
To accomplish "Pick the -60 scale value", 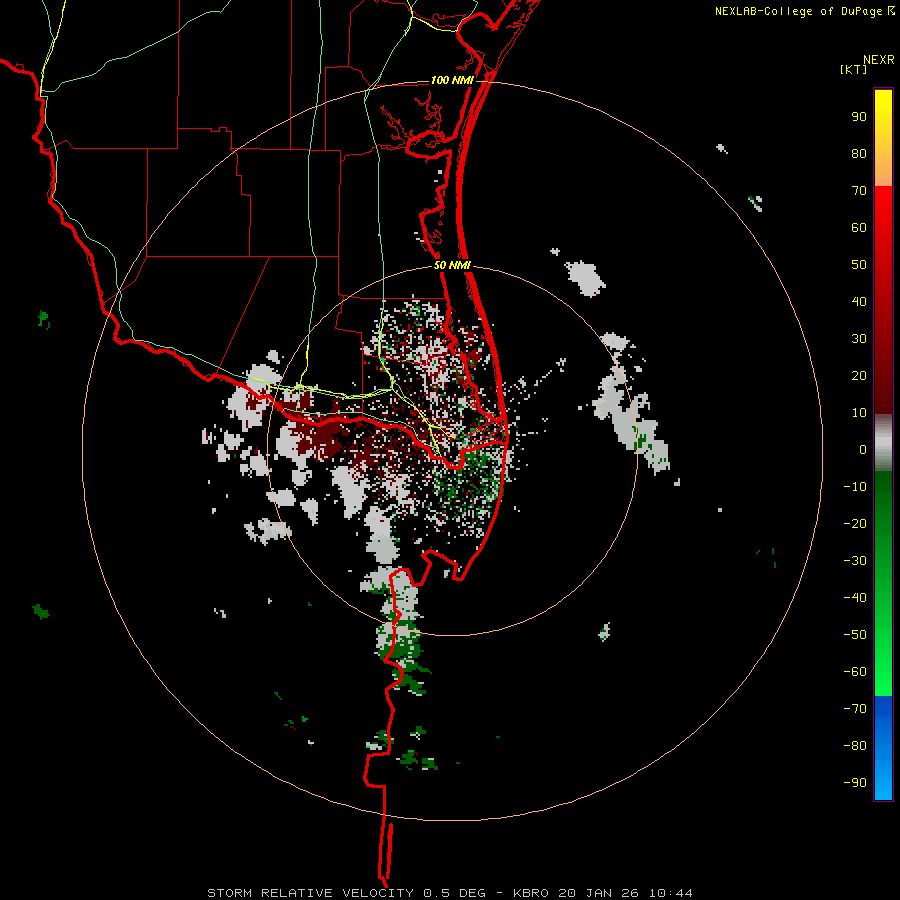I will pos(855,672).
